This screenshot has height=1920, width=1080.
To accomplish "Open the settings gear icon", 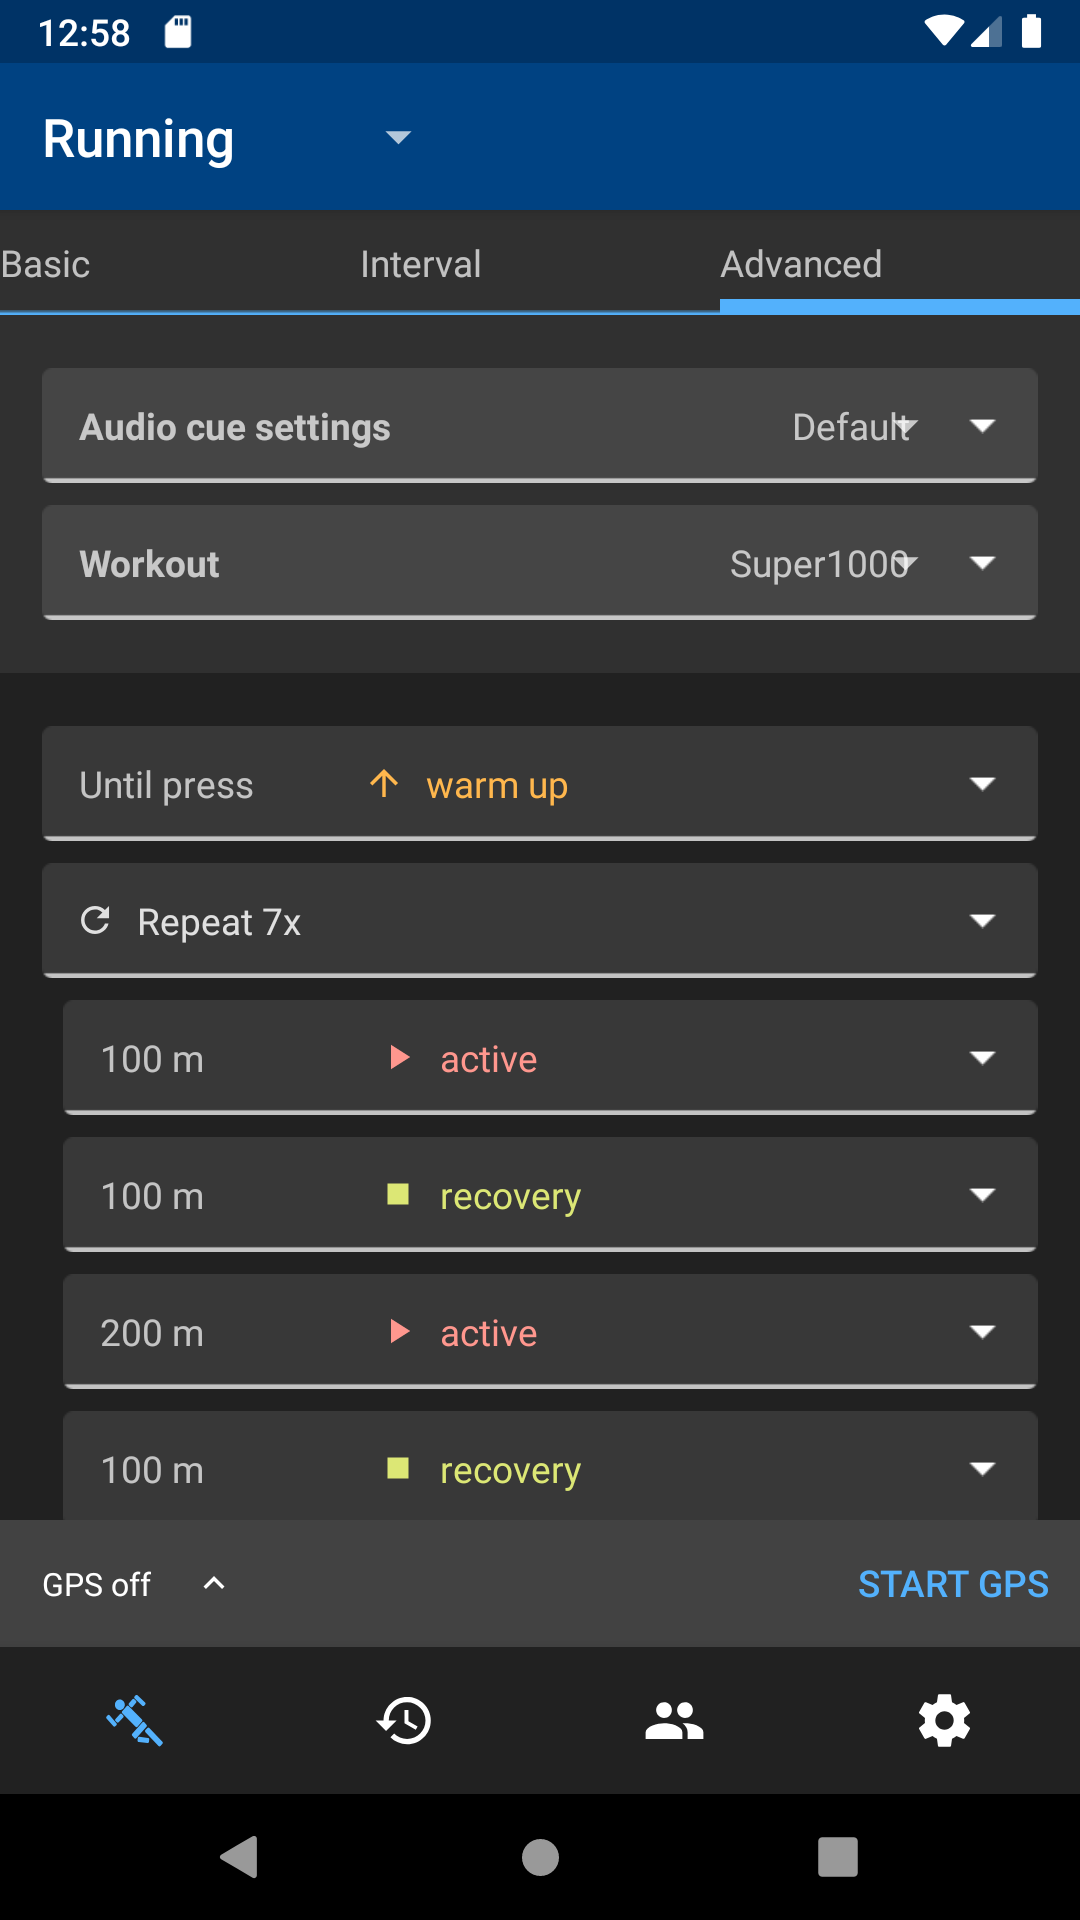I will [x=944, y=1721].
